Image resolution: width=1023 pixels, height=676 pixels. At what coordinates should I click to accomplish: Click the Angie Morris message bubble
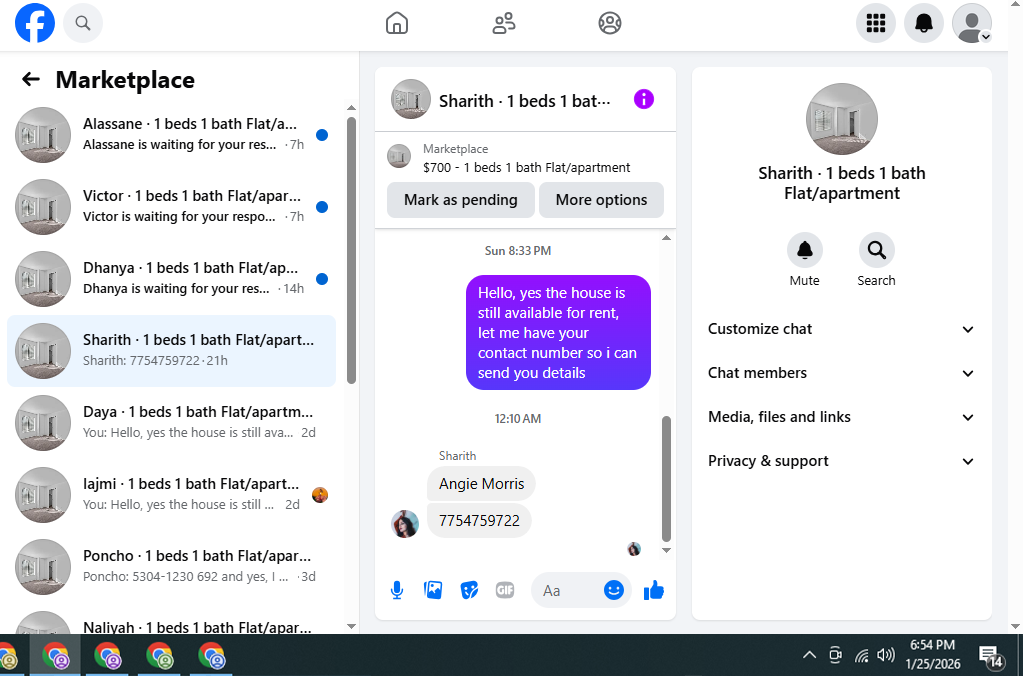point(481,484)
